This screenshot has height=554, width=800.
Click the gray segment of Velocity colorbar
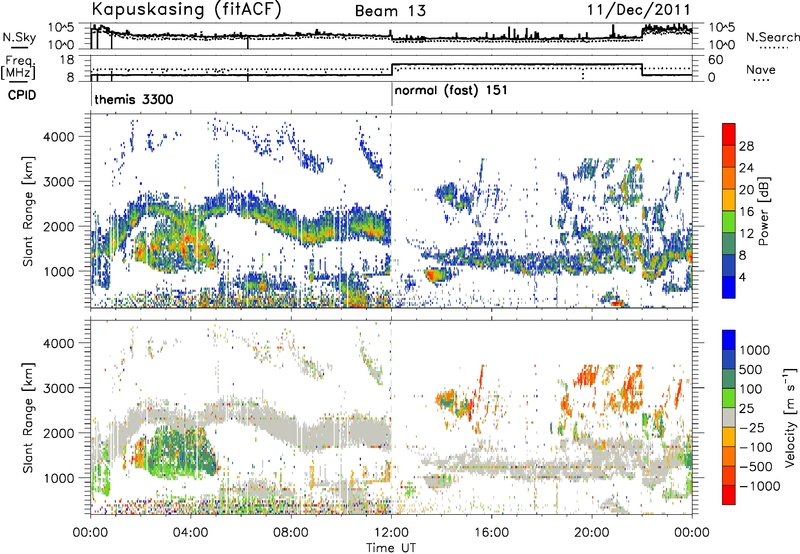click(729, 417)
